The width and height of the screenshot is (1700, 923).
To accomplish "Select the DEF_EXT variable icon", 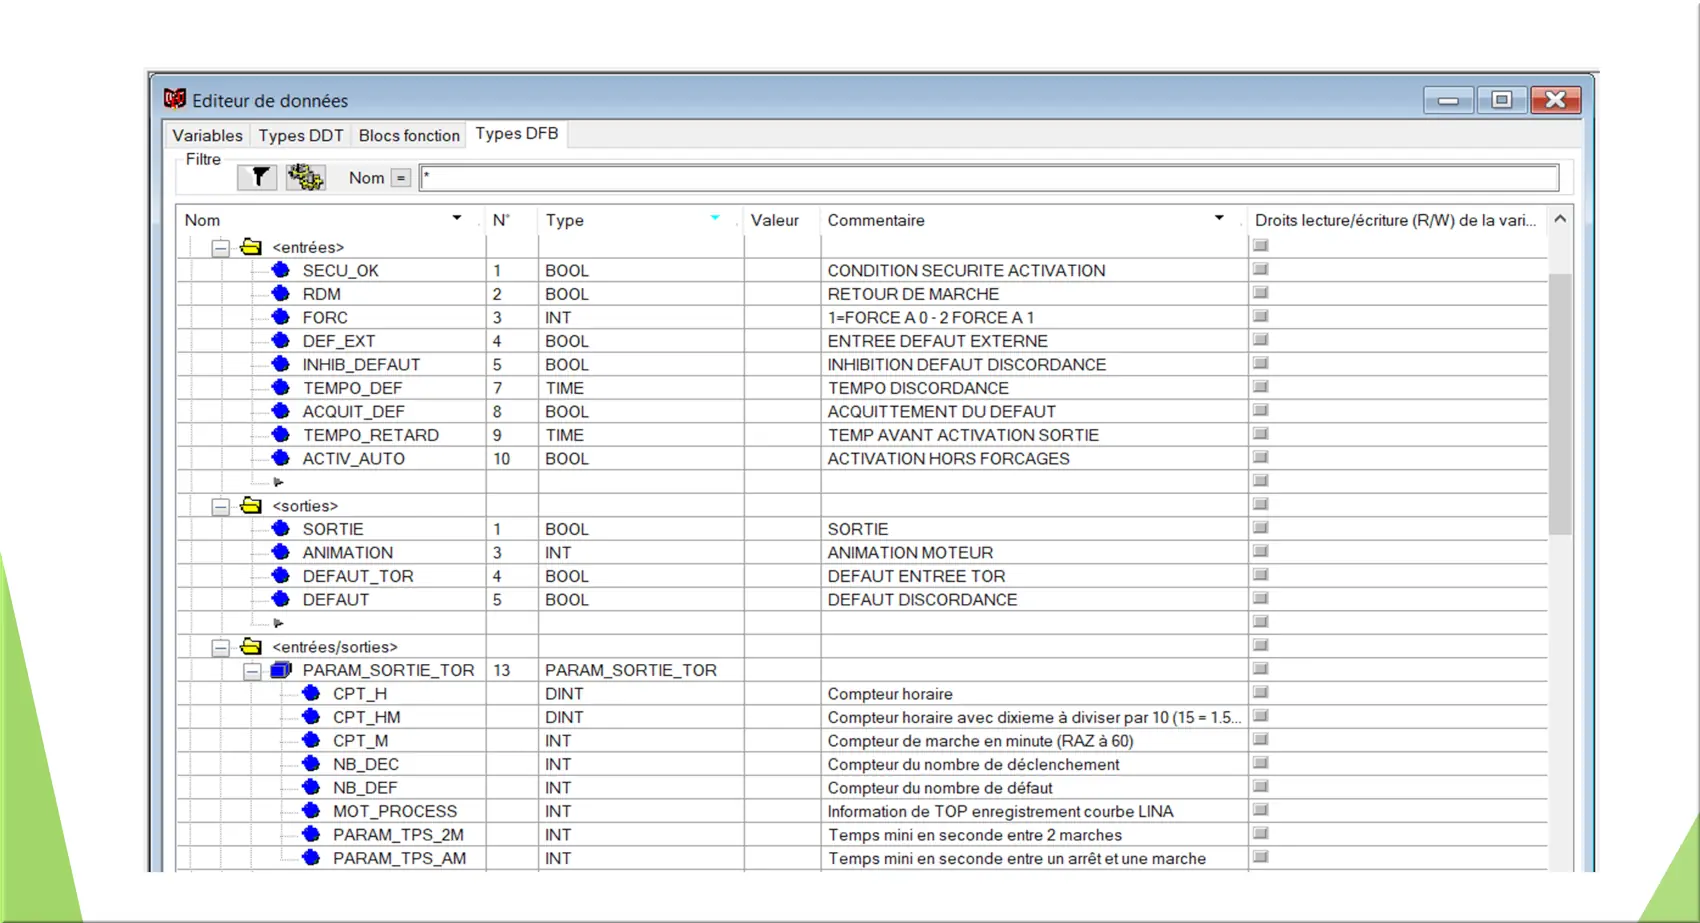I will pyautogui.click(x=281, y=340).
